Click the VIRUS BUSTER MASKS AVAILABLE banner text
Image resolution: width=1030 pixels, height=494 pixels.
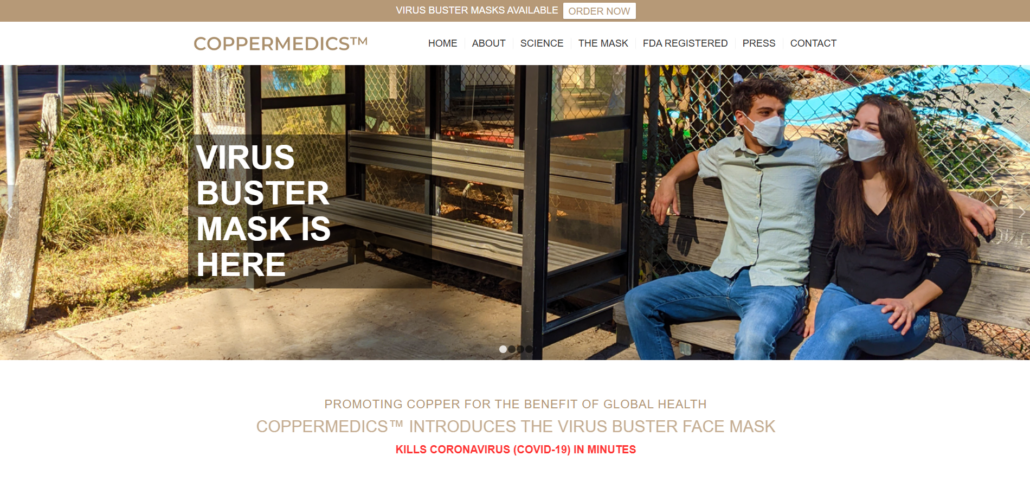click(477, 11)
